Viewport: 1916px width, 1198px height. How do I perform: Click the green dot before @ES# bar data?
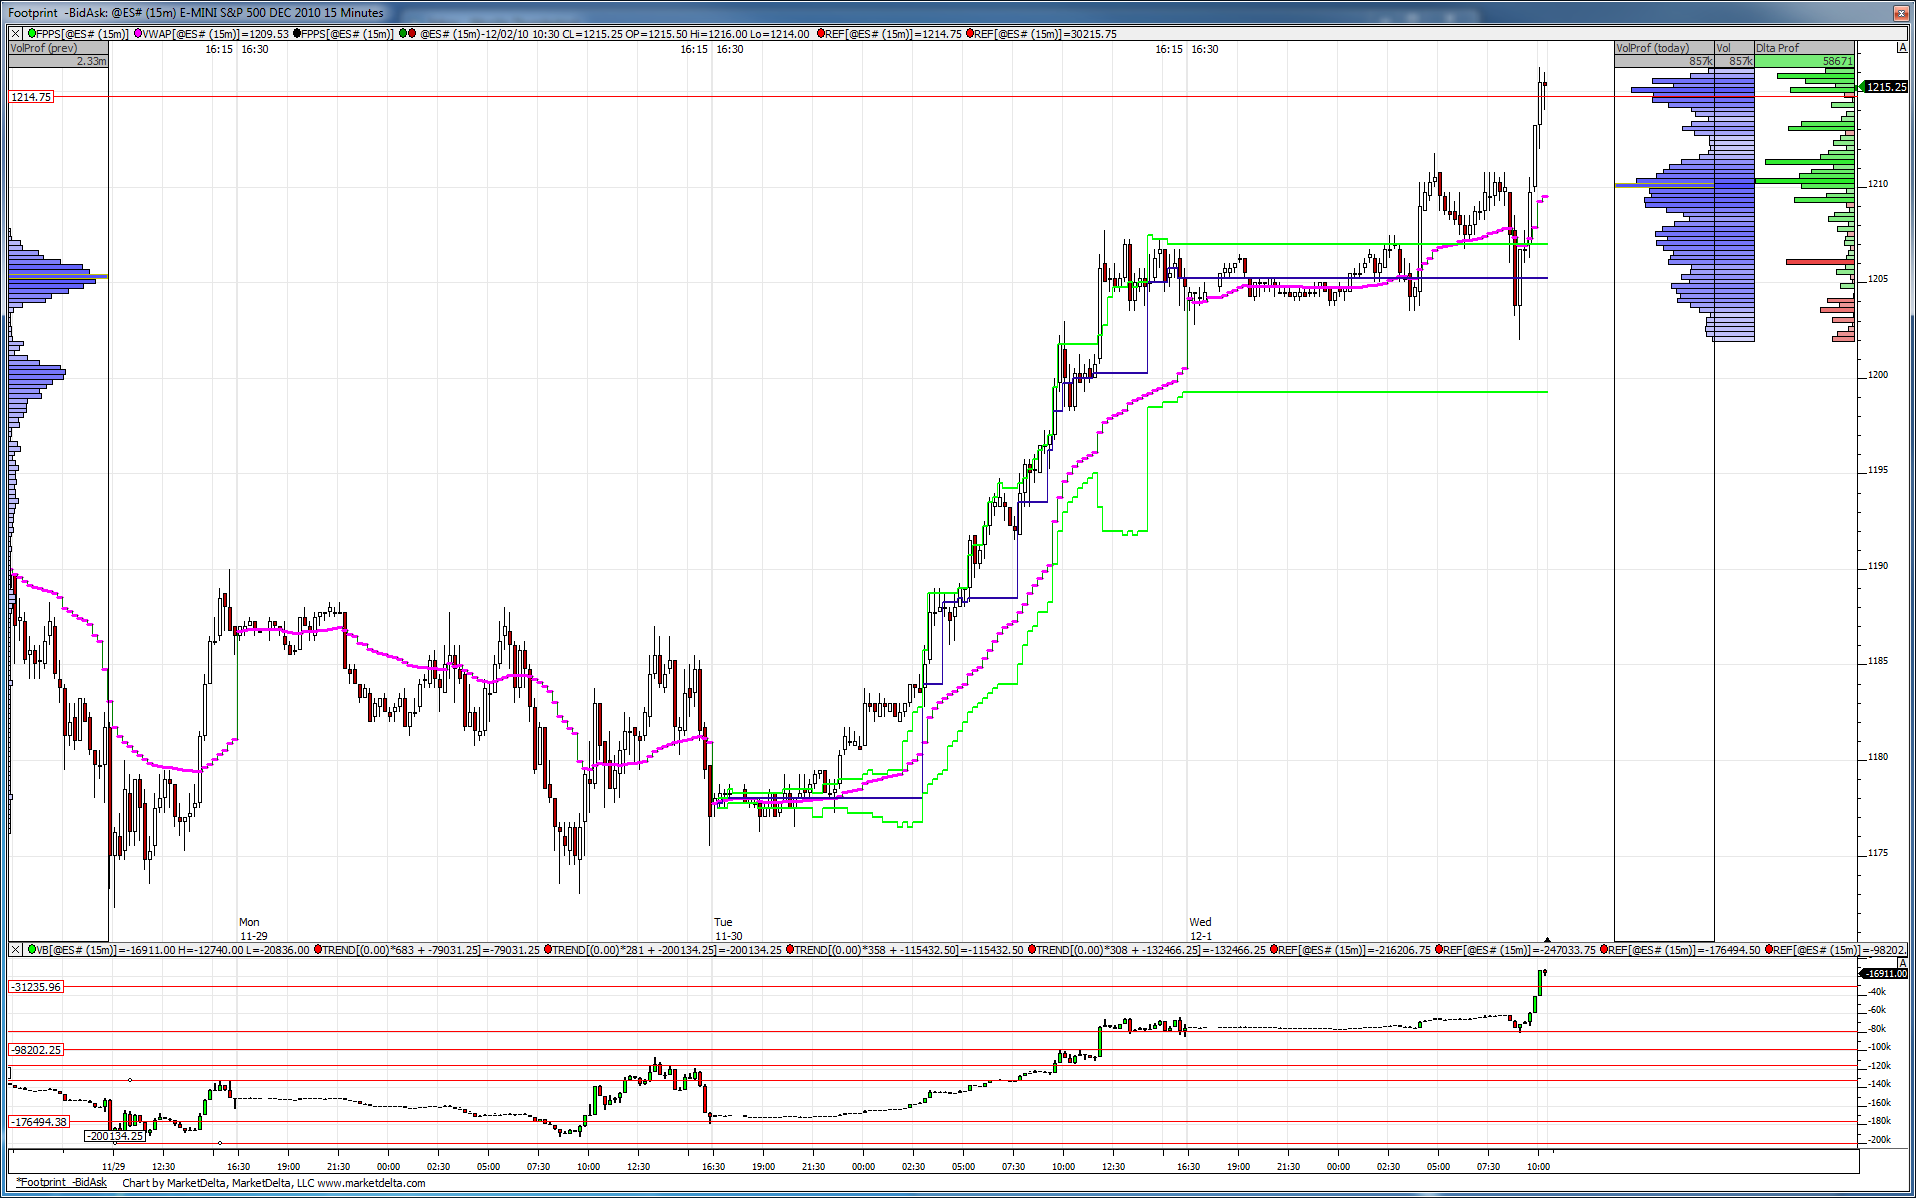[403, 33]
